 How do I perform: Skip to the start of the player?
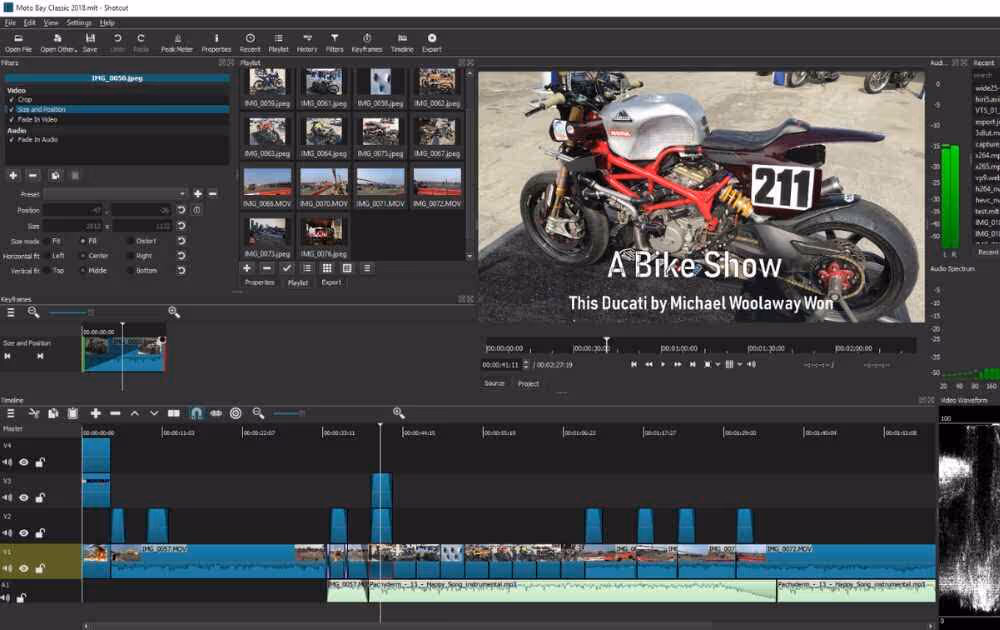coord(633,365)
